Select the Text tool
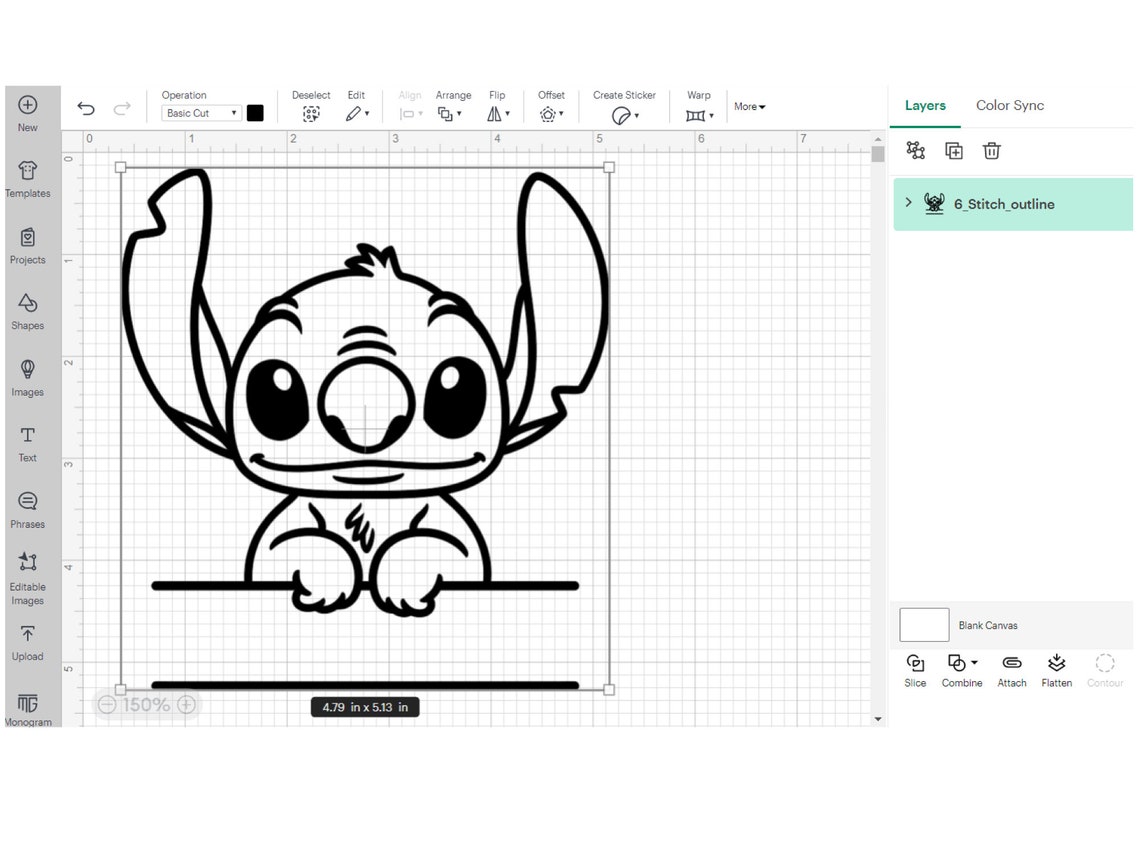 click(27, 443)
